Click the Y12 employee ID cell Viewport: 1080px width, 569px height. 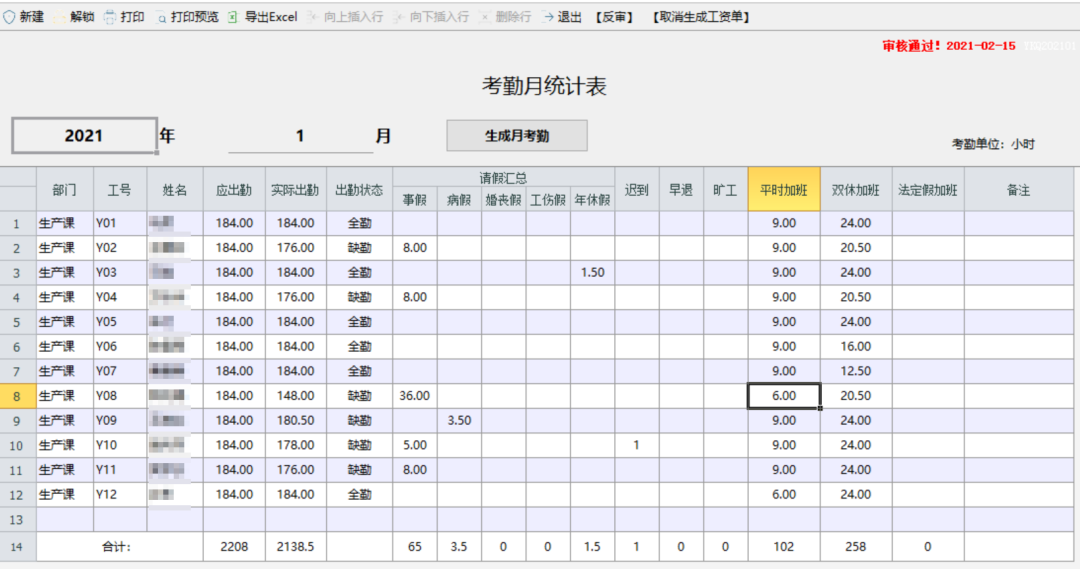click(120, 495)
